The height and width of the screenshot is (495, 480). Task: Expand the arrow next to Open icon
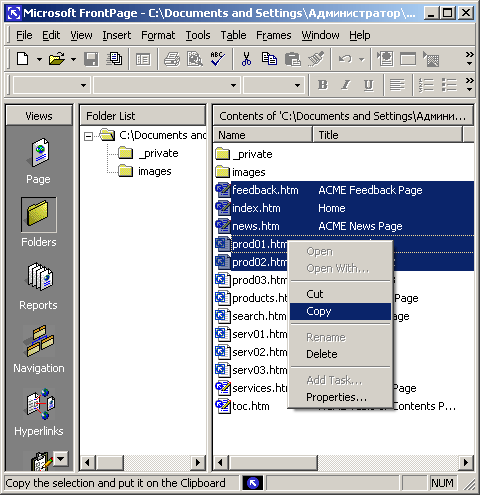pos(73,60)
